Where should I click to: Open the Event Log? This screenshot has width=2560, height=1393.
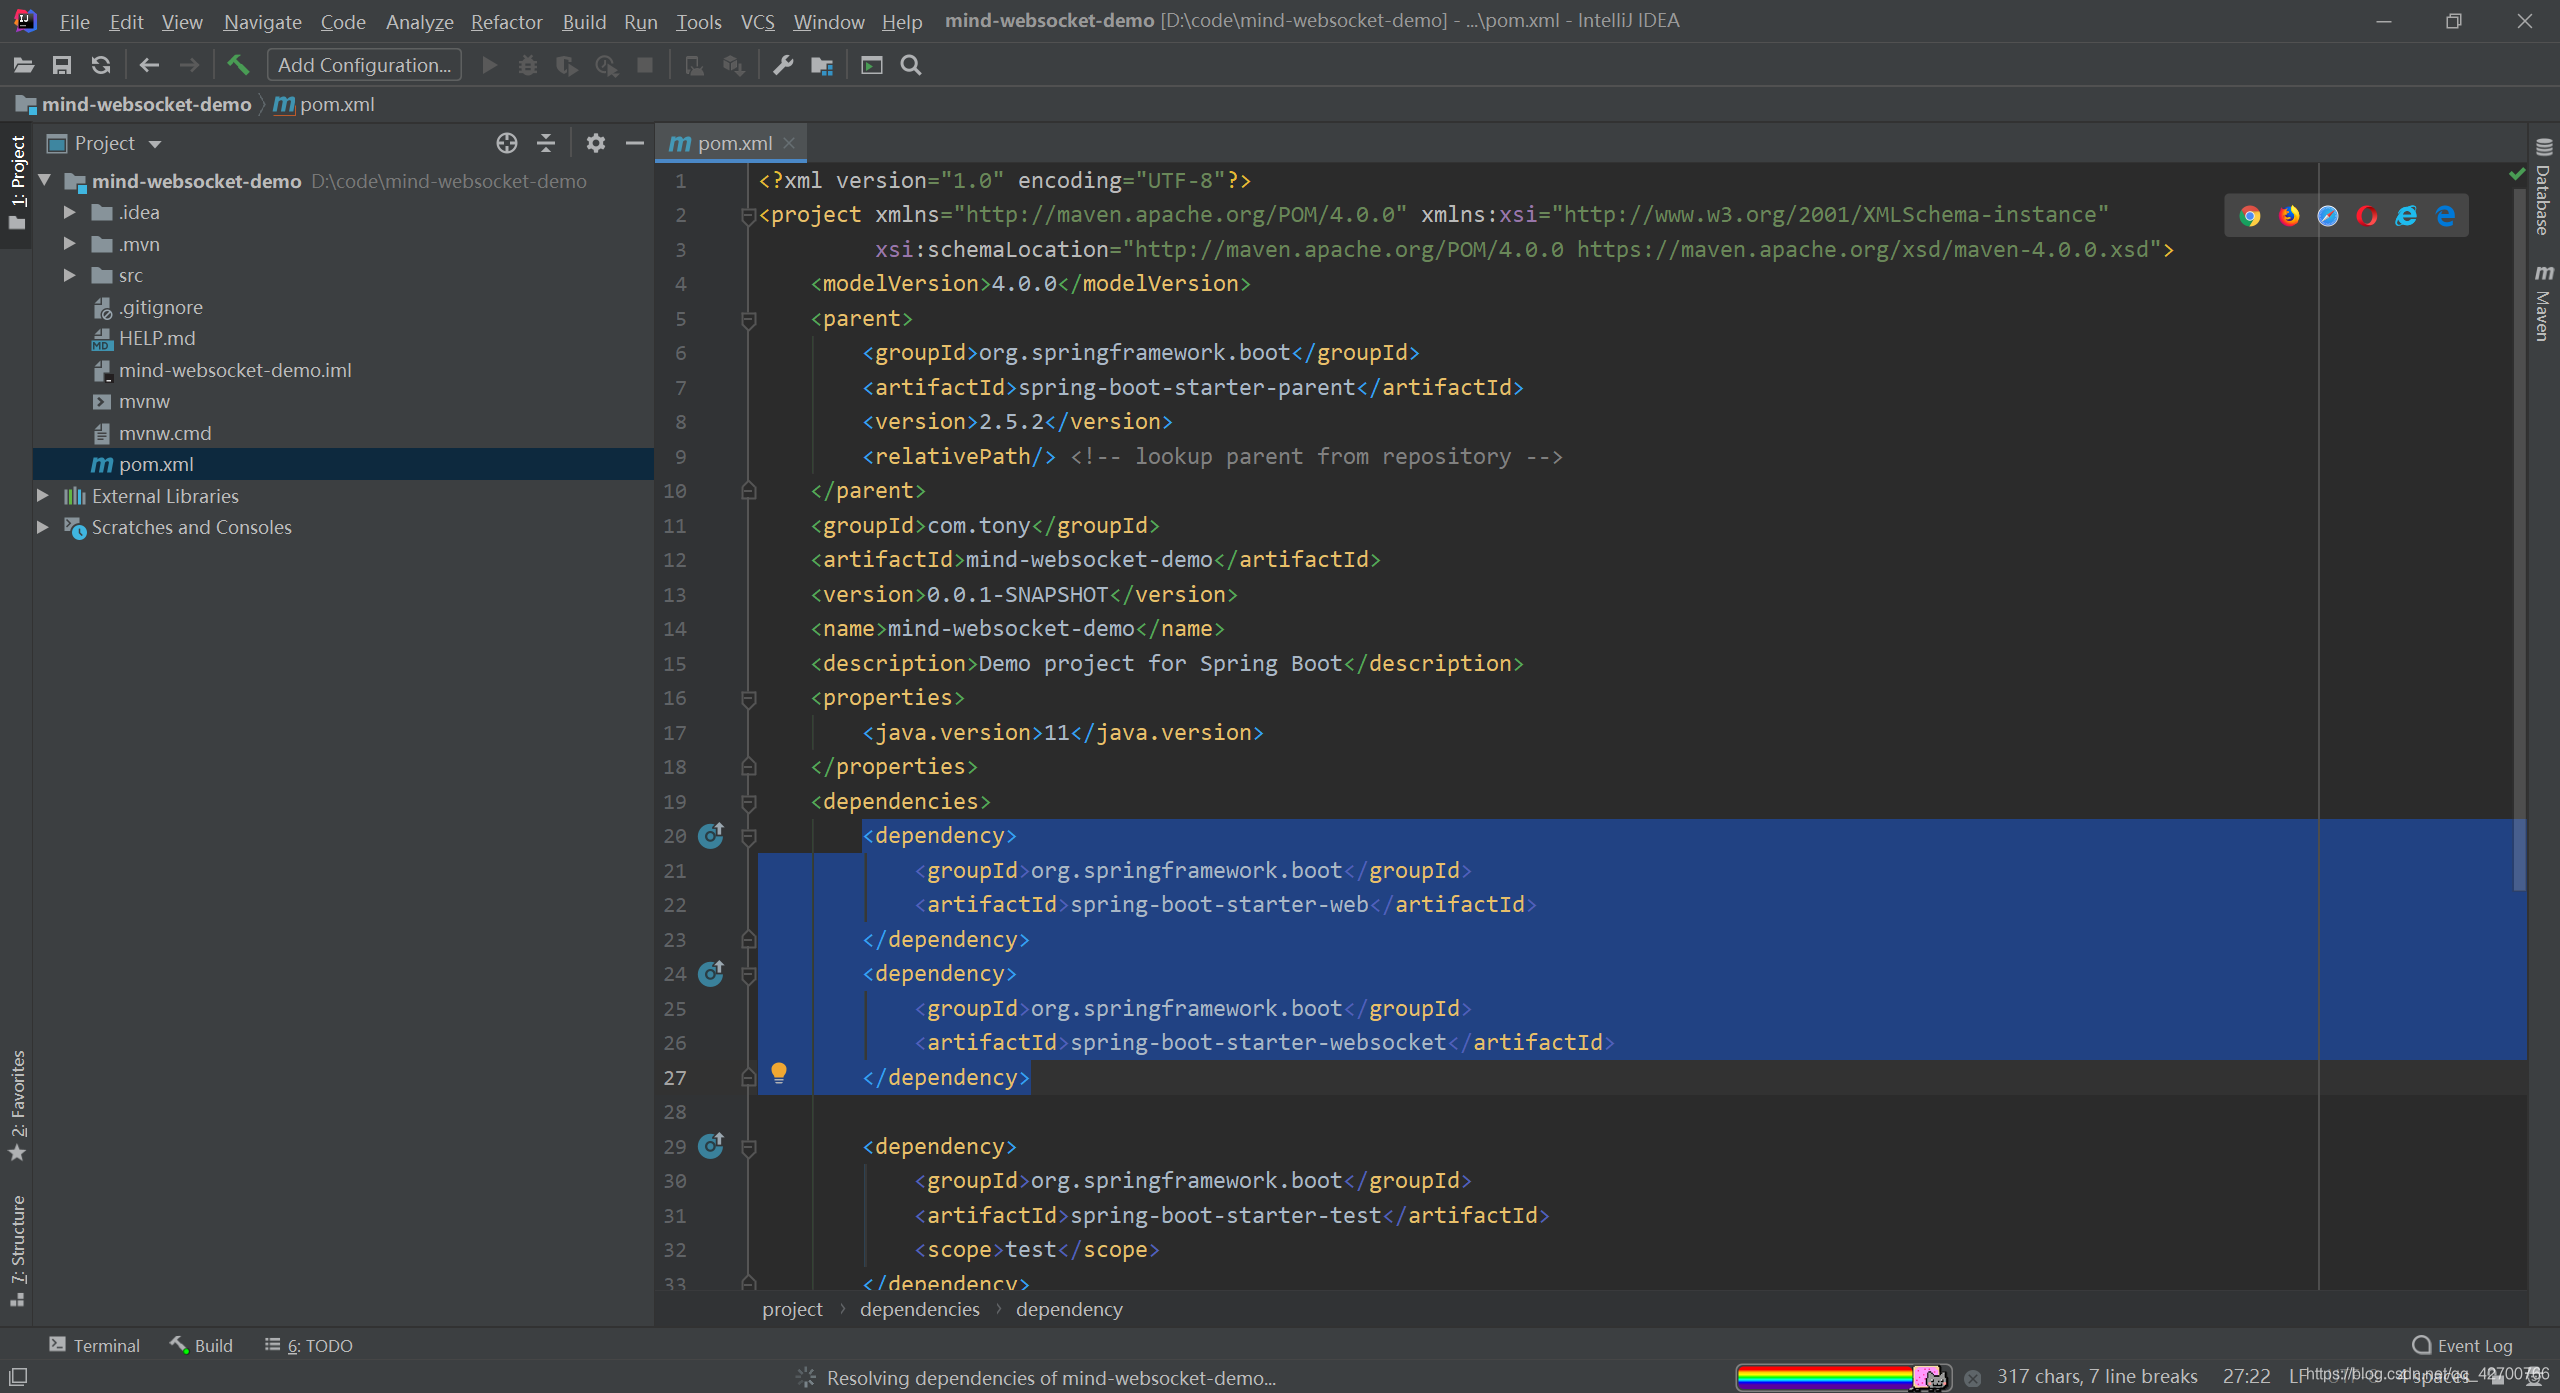[2462, 1345]
